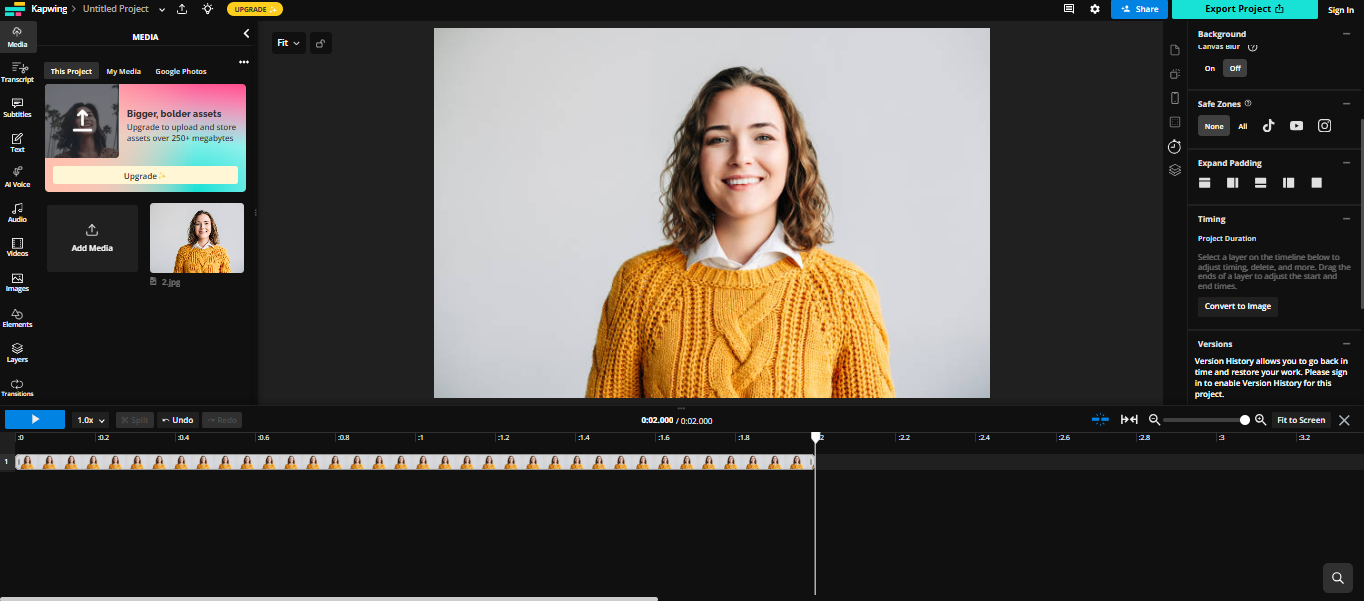1364x601 pixels.
Task: Click the Share button
Action: [x=1139, y=9]
